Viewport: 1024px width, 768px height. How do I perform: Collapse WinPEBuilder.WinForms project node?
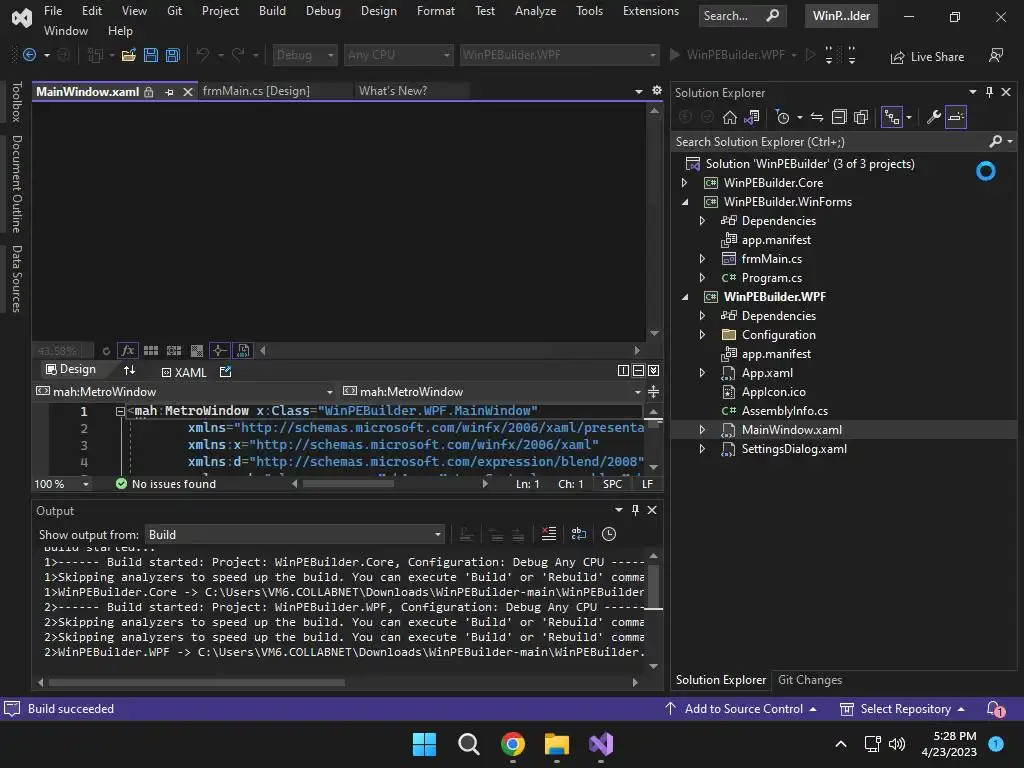[x=684, y=202]
